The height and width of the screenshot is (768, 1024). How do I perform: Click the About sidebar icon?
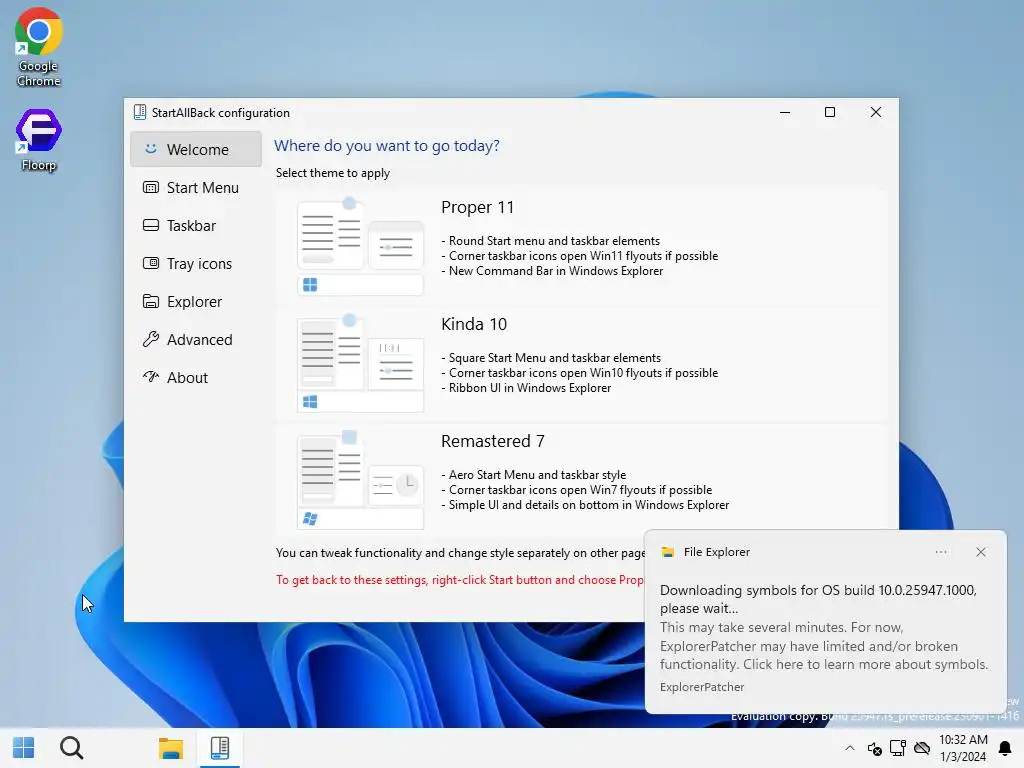pyautogui.click(x=151, y=376)
